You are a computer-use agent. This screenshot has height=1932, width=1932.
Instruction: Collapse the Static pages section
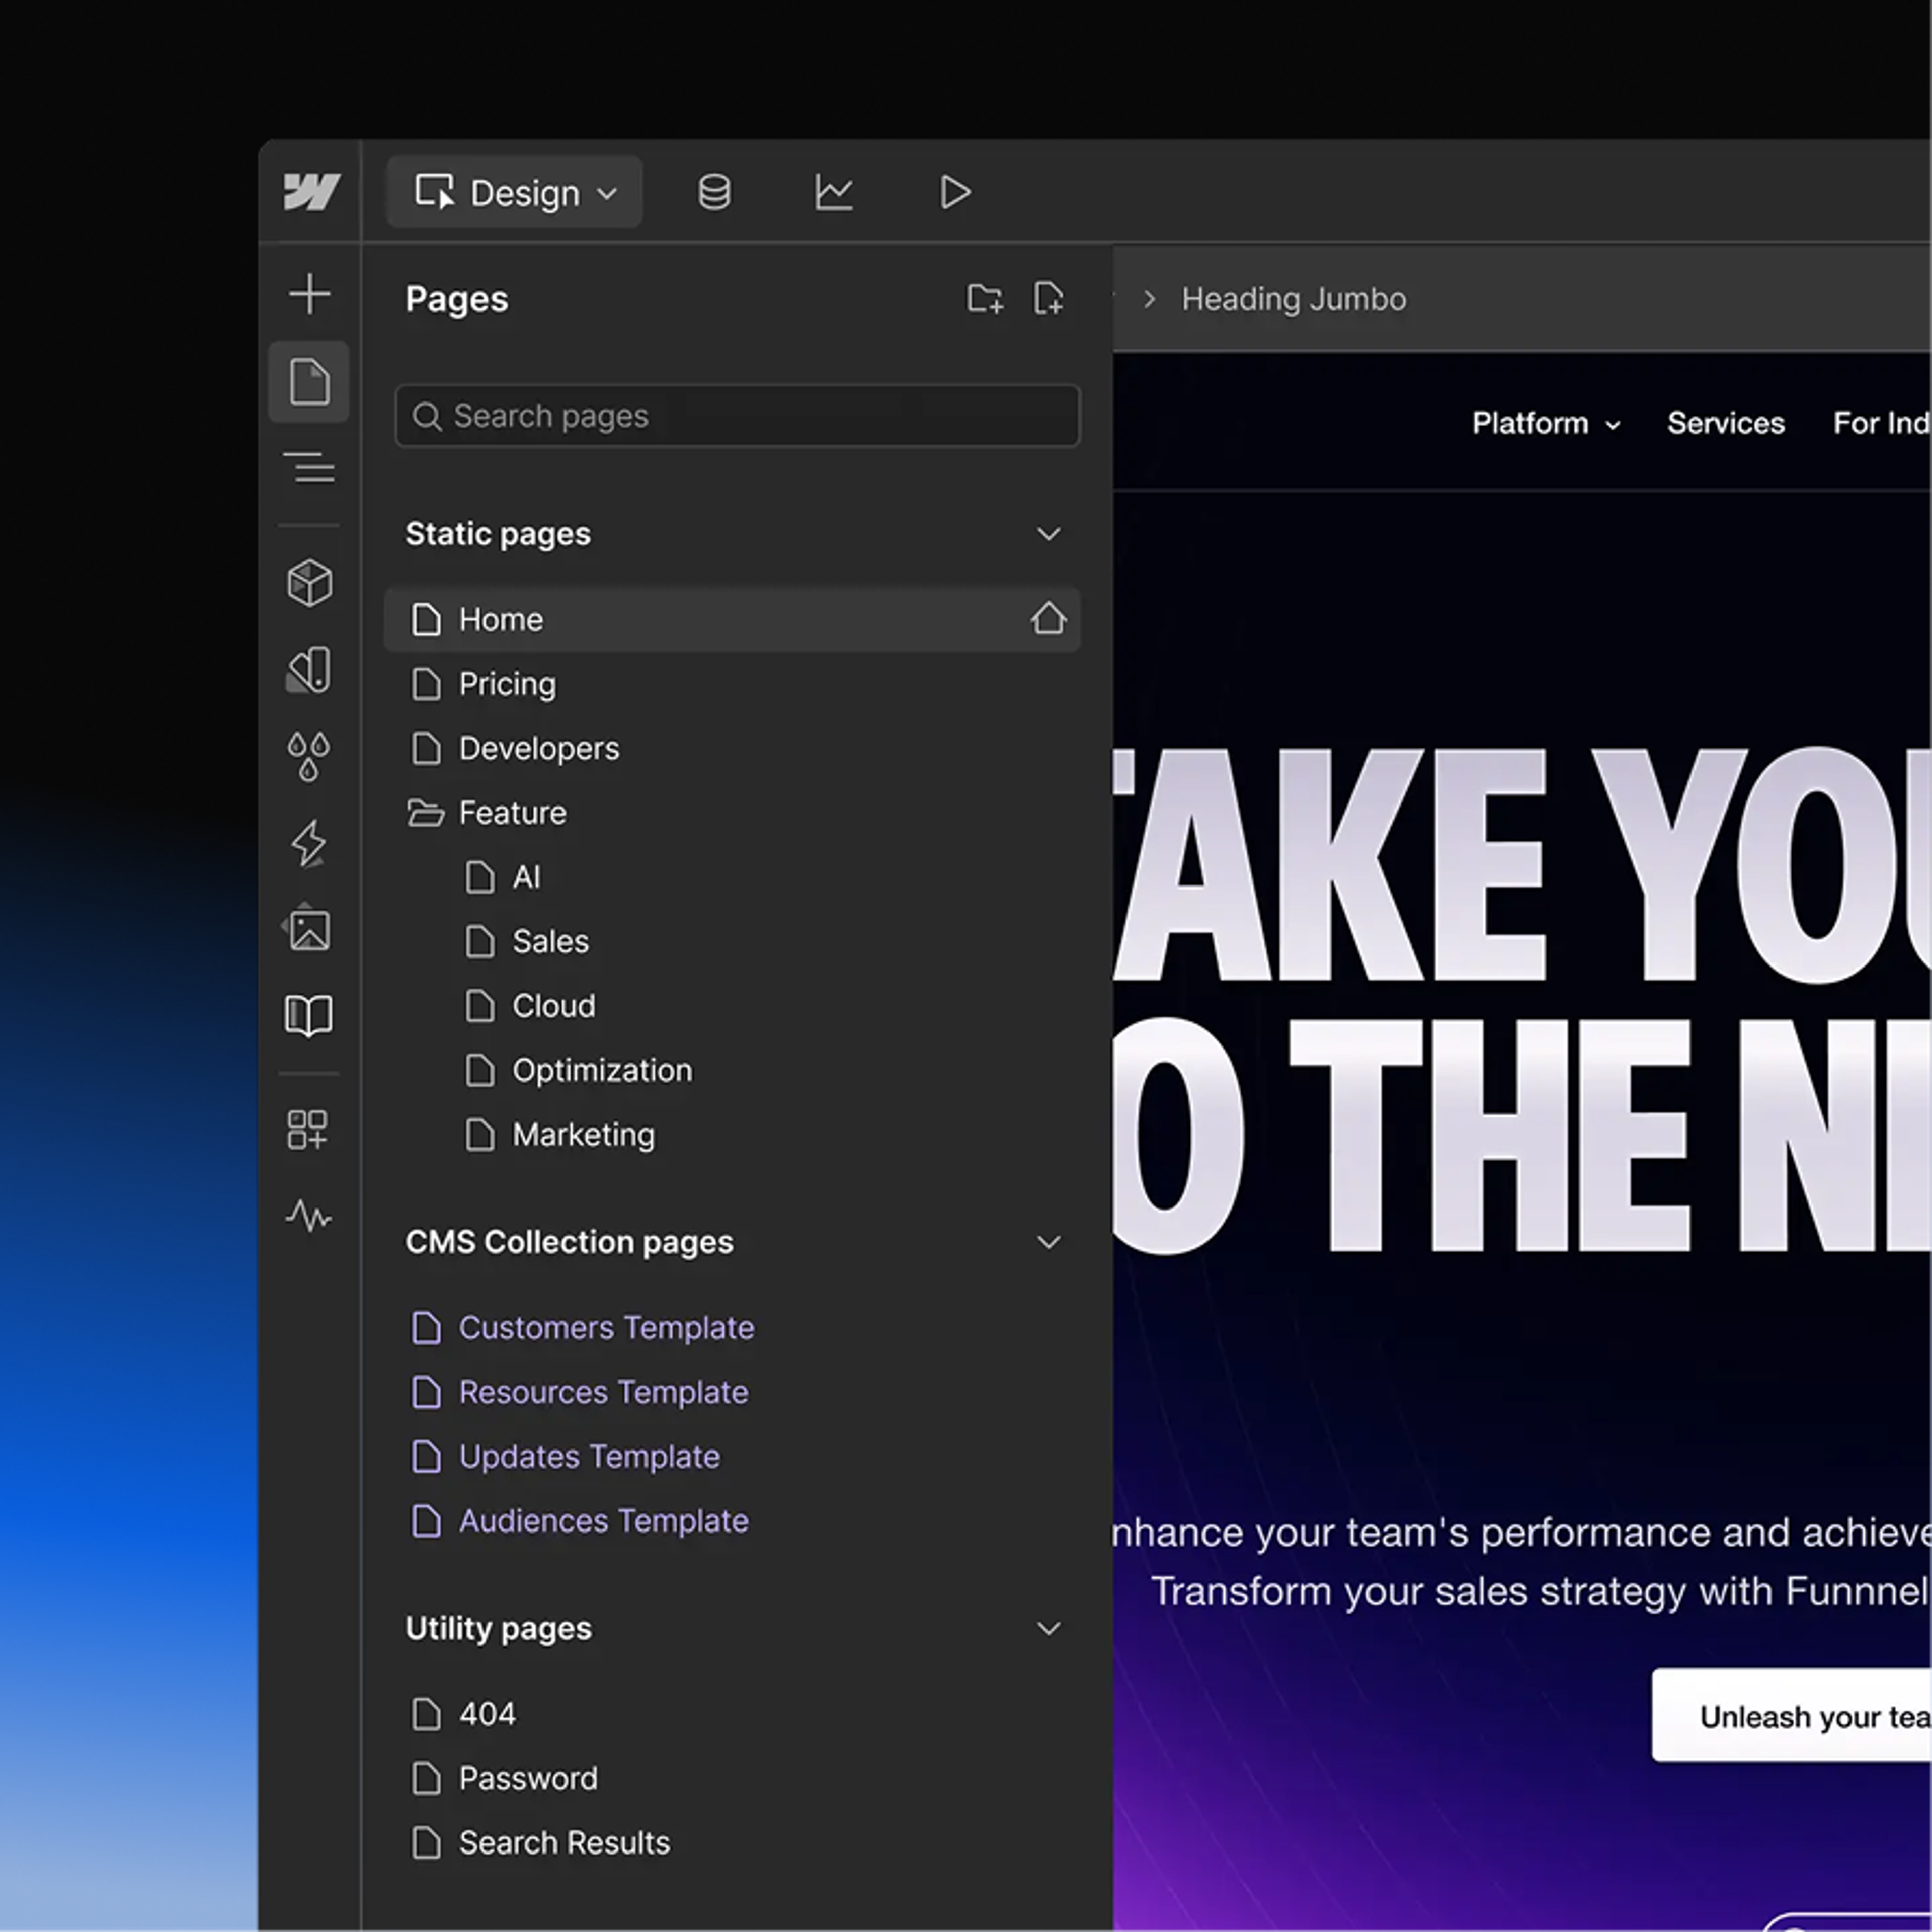(1048, 534)
